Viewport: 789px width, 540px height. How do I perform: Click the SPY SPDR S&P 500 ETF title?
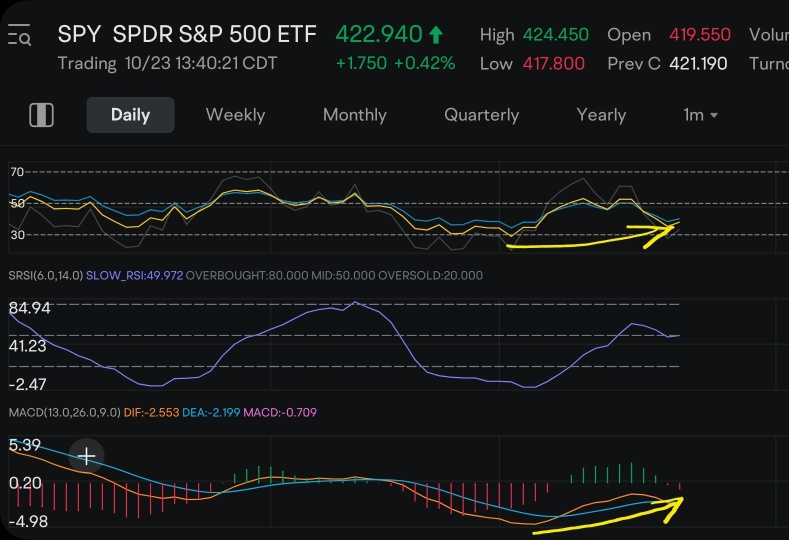click(187, 35)
